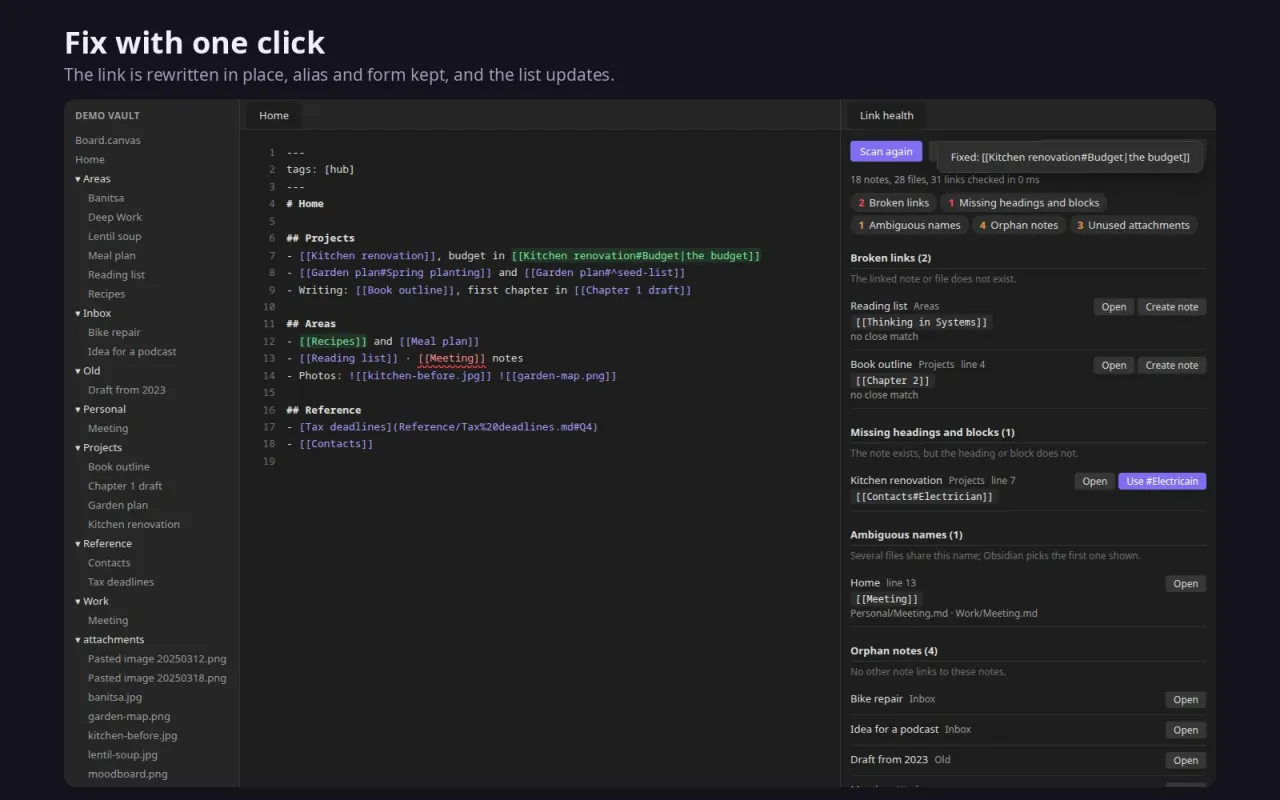Follow the [[Chapter 1 draft]] link in the editor
Viewport: 1280px width, 800px height.
tap(632, 290)
